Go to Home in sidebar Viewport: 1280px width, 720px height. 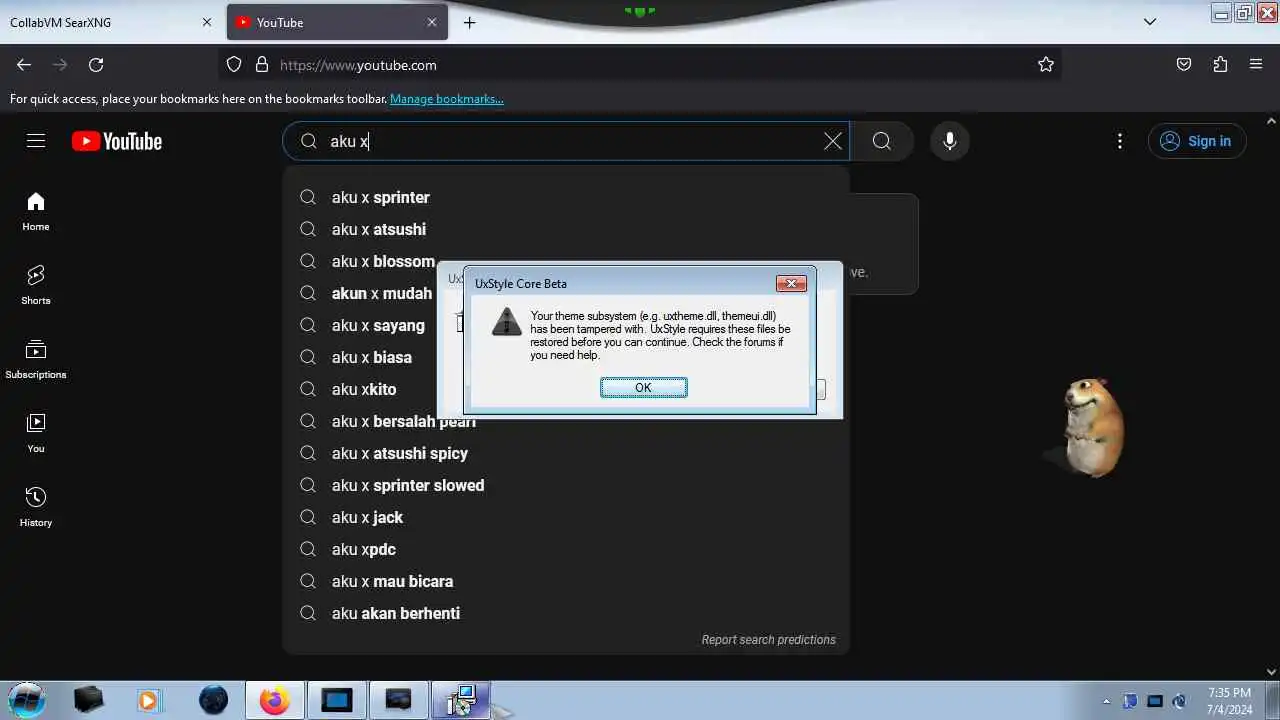(x=36, y=211)
